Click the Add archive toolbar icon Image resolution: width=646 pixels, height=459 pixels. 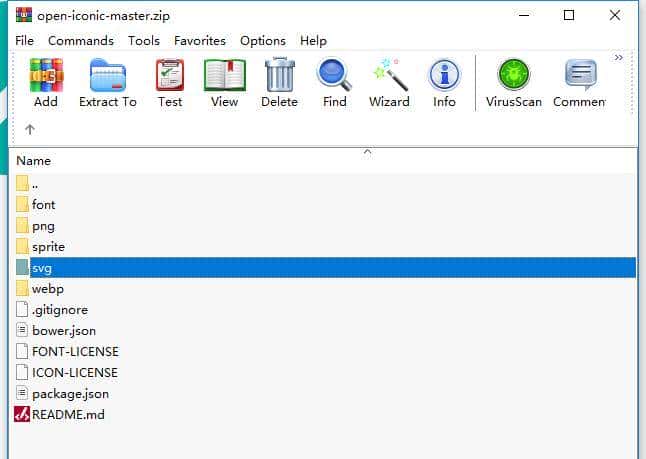click(x=46, y=77)
